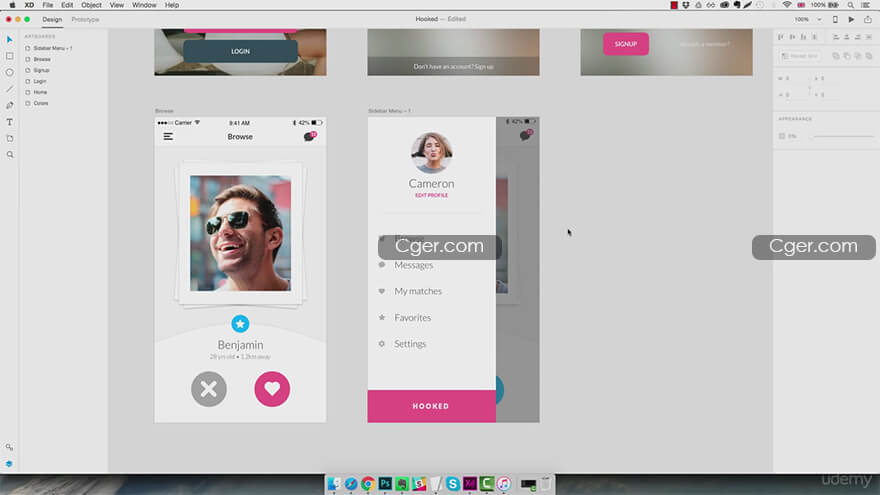Open the File menu
The width and height of the screenshot is (880, 495).
(48, 5)
